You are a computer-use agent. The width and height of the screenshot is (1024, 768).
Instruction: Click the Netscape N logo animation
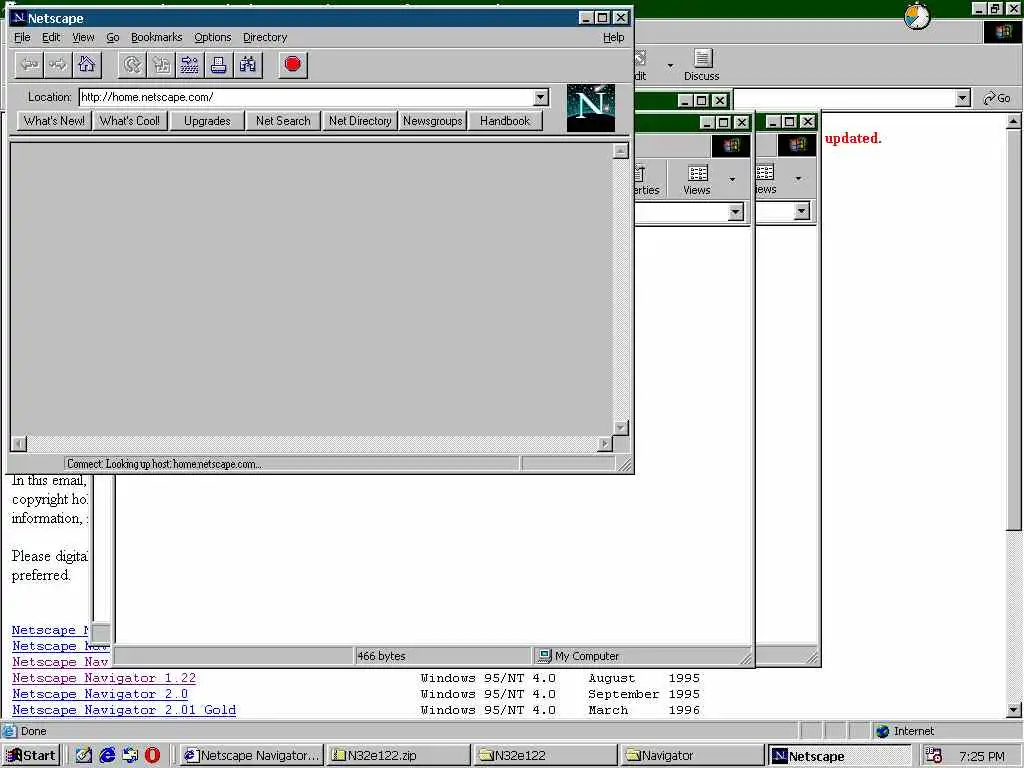tap(590, 108)
